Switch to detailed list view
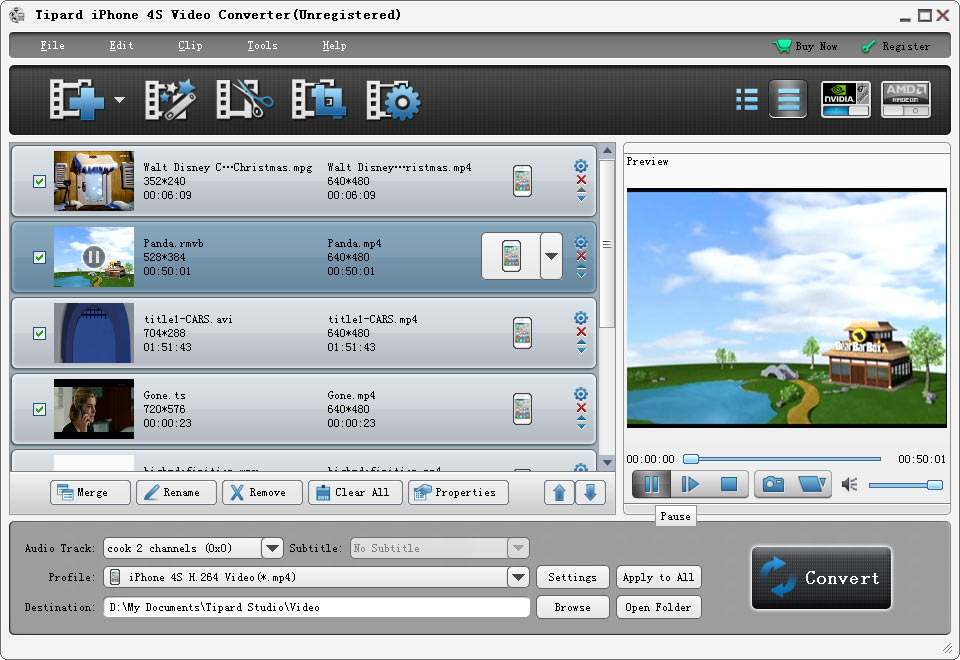 pos(788,99)
